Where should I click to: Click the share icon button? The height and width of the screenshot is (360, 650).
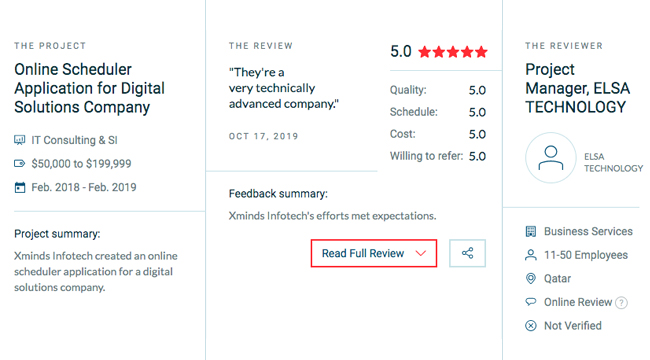[x=467, y=253]
